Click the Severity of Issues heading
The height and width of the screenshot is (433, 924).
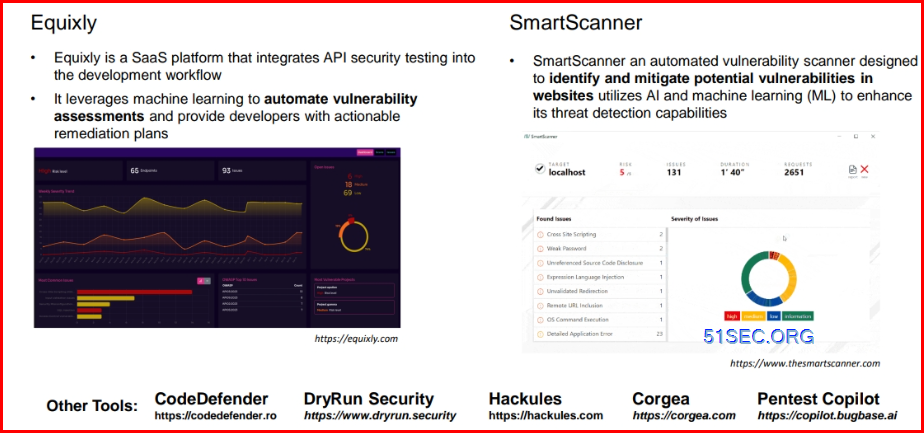tap(694, 219)
